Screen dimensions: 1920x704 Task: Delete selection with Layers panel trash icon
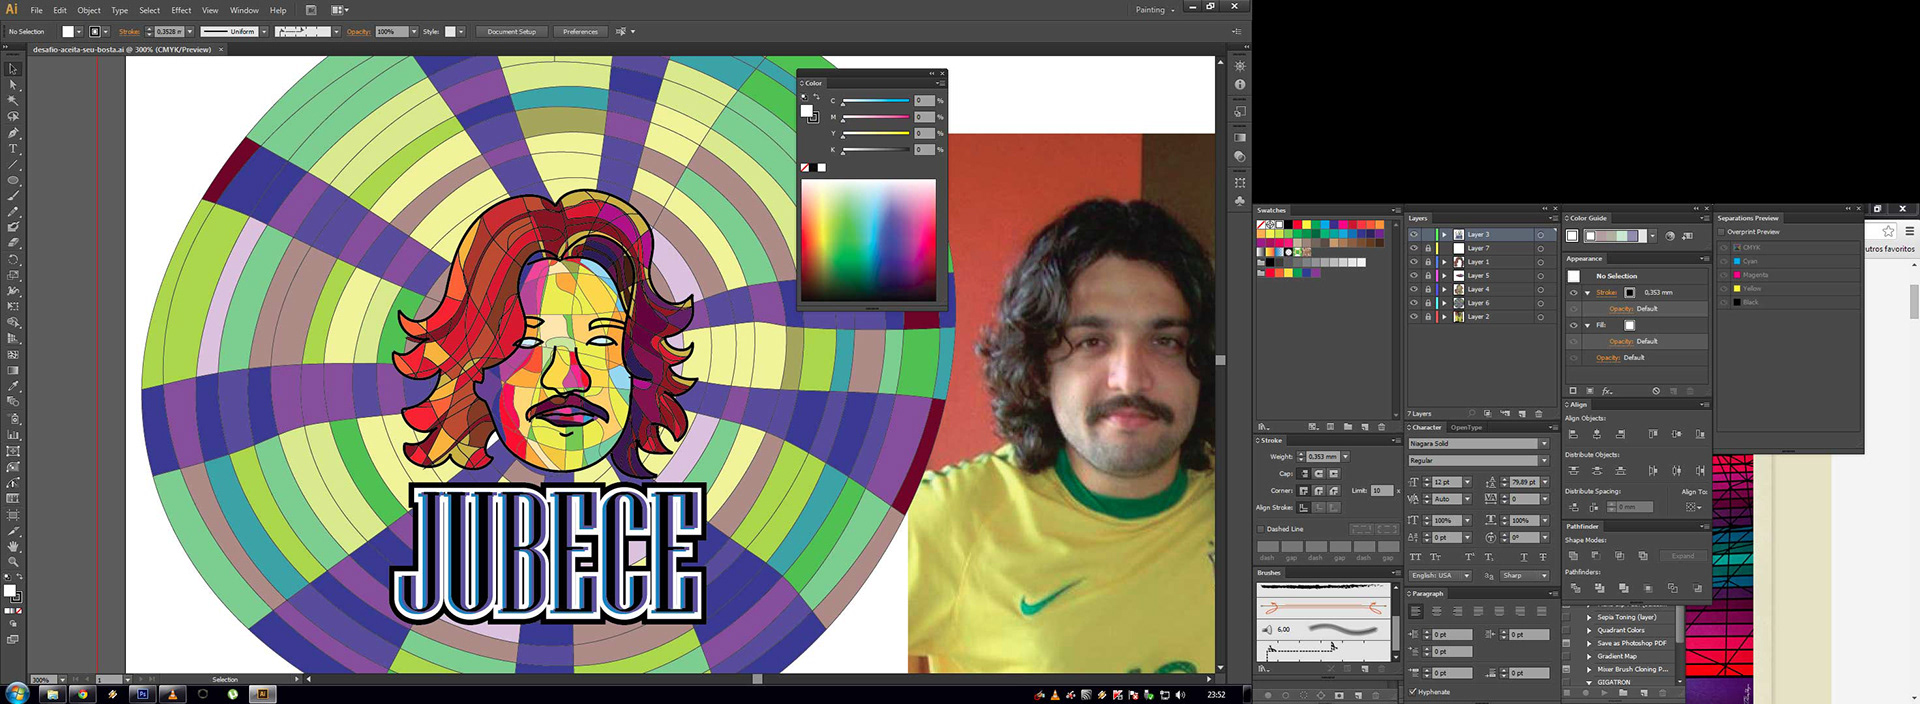[x=1539, y=413]
